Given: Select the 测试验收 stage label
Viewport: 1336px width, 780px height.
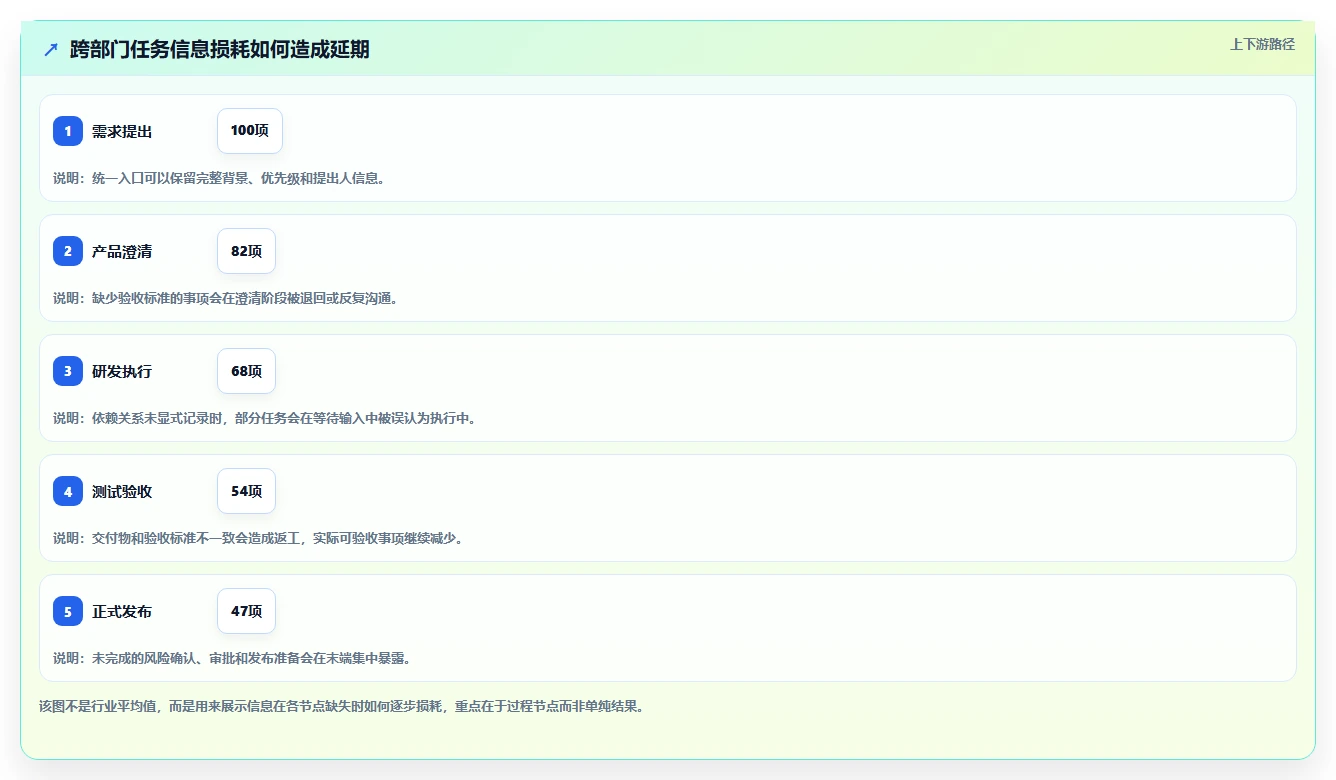Looking at the screenshot, I should point(122,491).
